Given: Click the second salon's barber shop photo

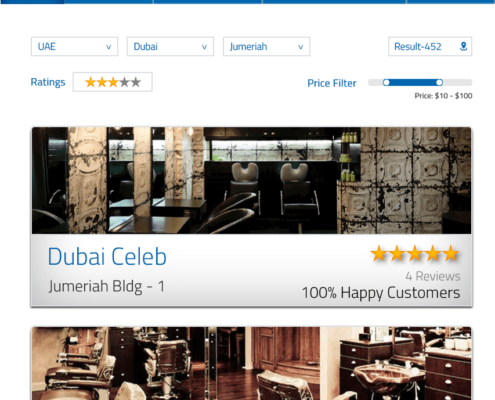Looking at the screenshot, I should click(252, 363).
